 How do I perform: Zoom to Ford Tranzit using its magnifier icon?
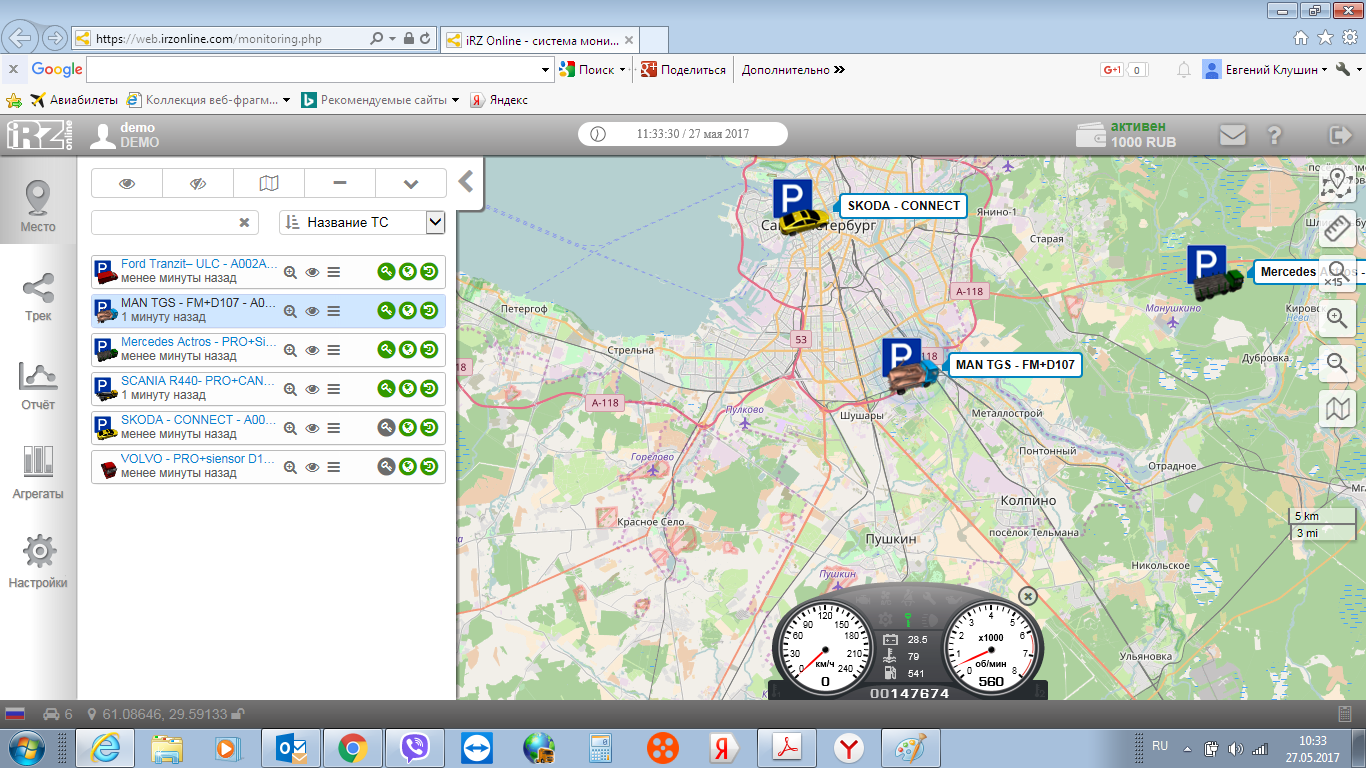pos(290,272)
